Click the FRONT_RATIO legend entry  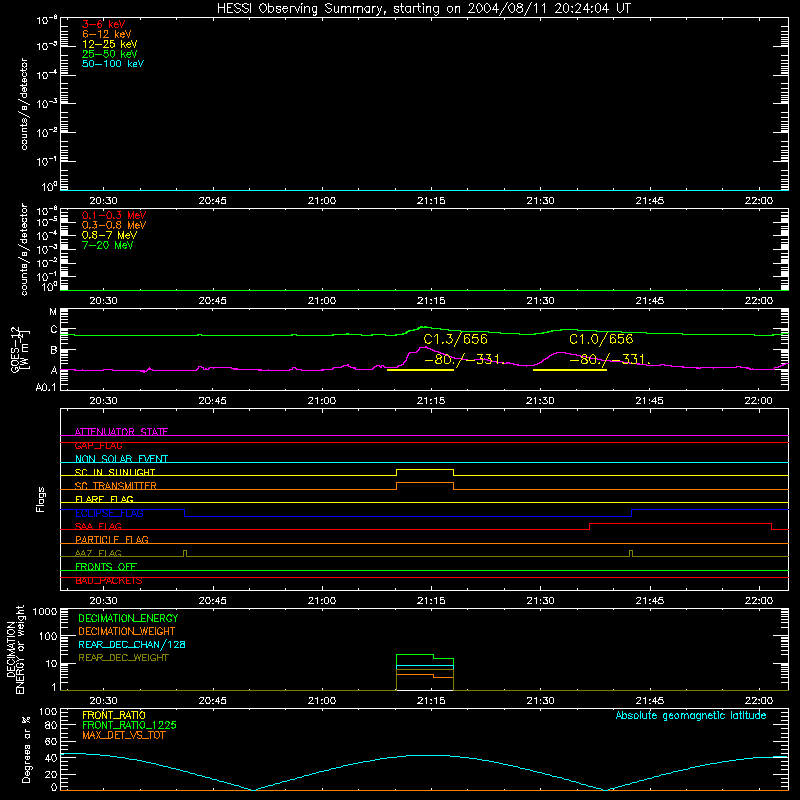114,715
